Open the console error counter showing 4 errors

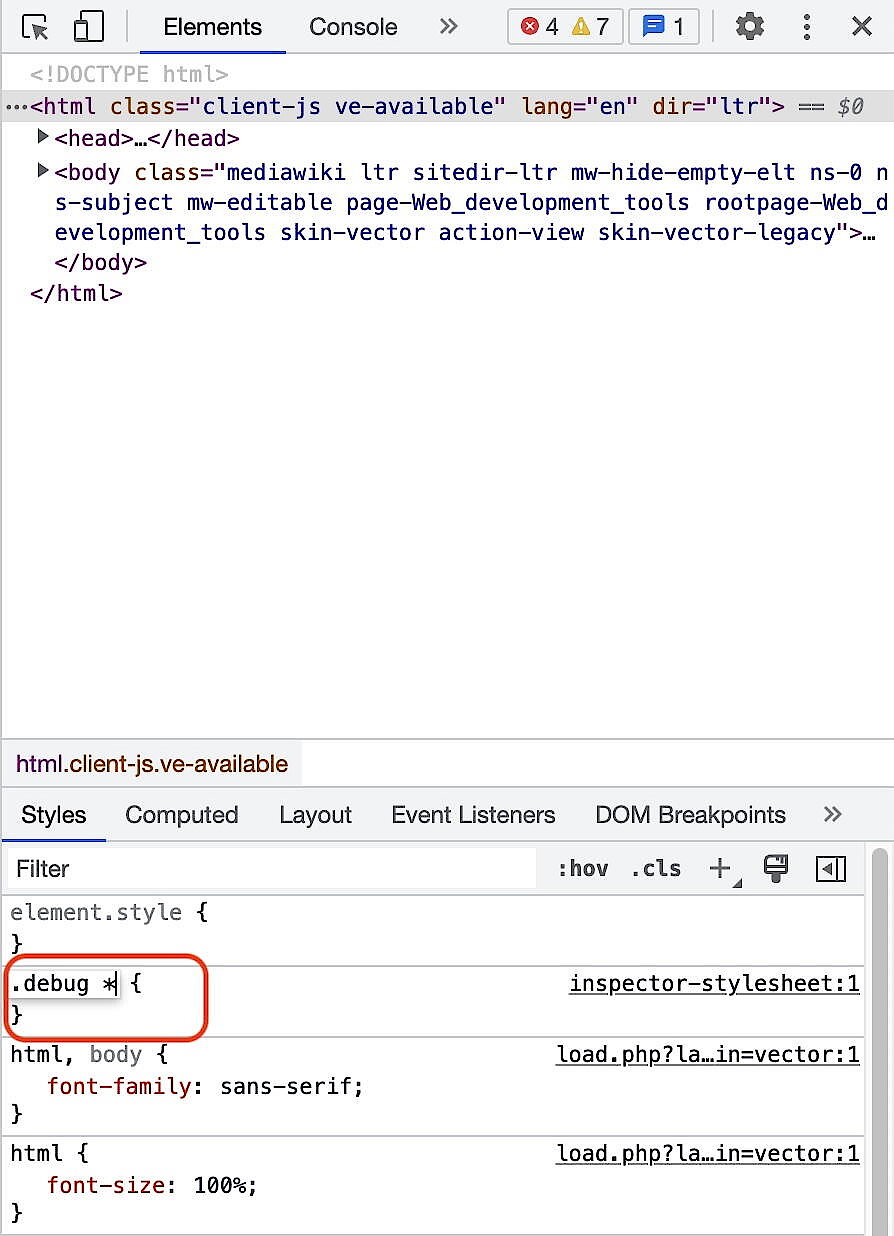(x=536, y=27)
